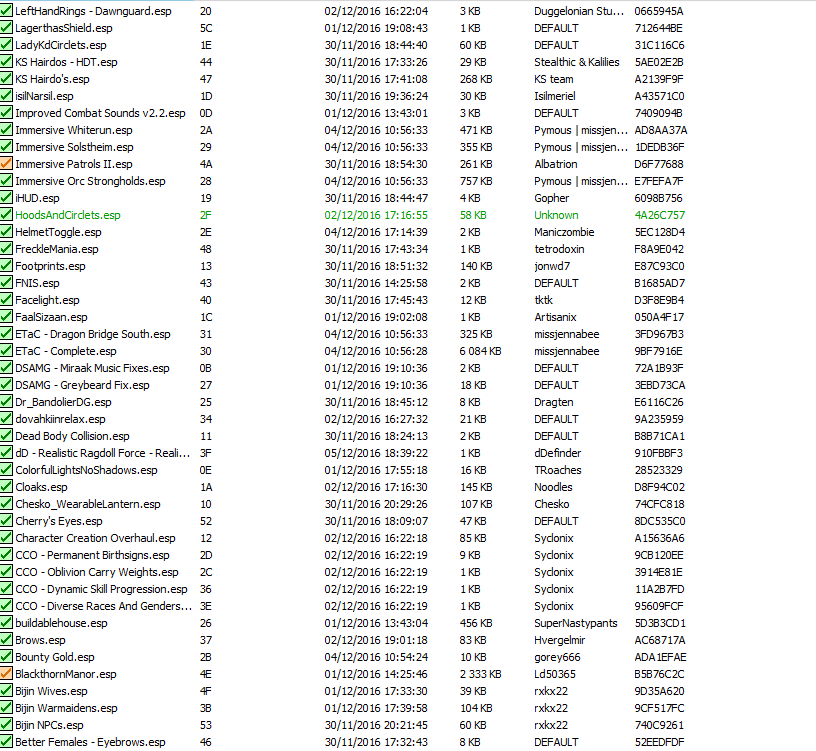Screen dimensions: 816x751
Task: Uncheck the LeftHandRings - Dawnguard.esp checkbox
Action: coord(6,11)
